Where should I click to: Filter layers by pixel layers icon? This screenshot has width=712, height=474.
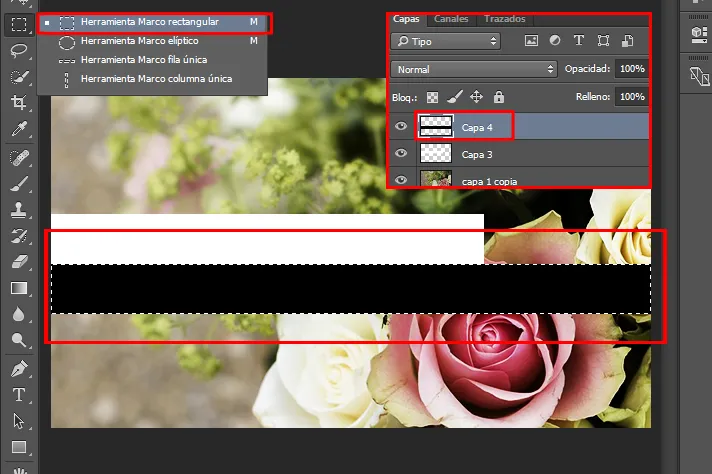(531, 41)
